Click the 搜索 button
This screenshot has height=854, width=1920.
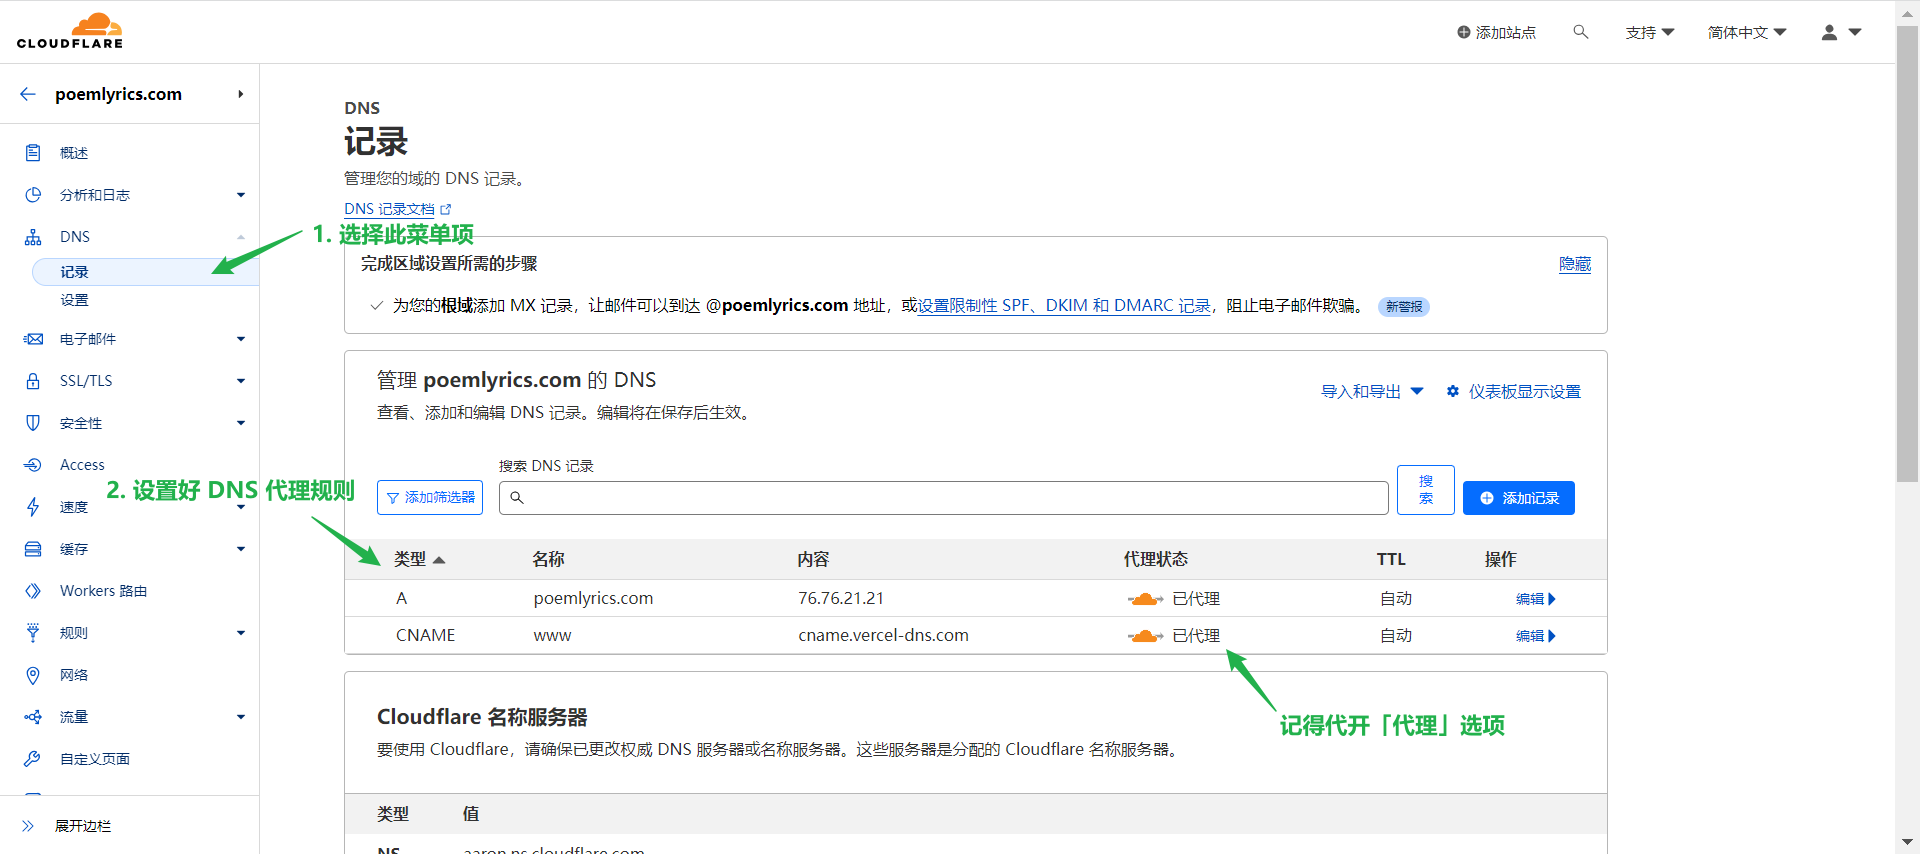[1425, 490]
